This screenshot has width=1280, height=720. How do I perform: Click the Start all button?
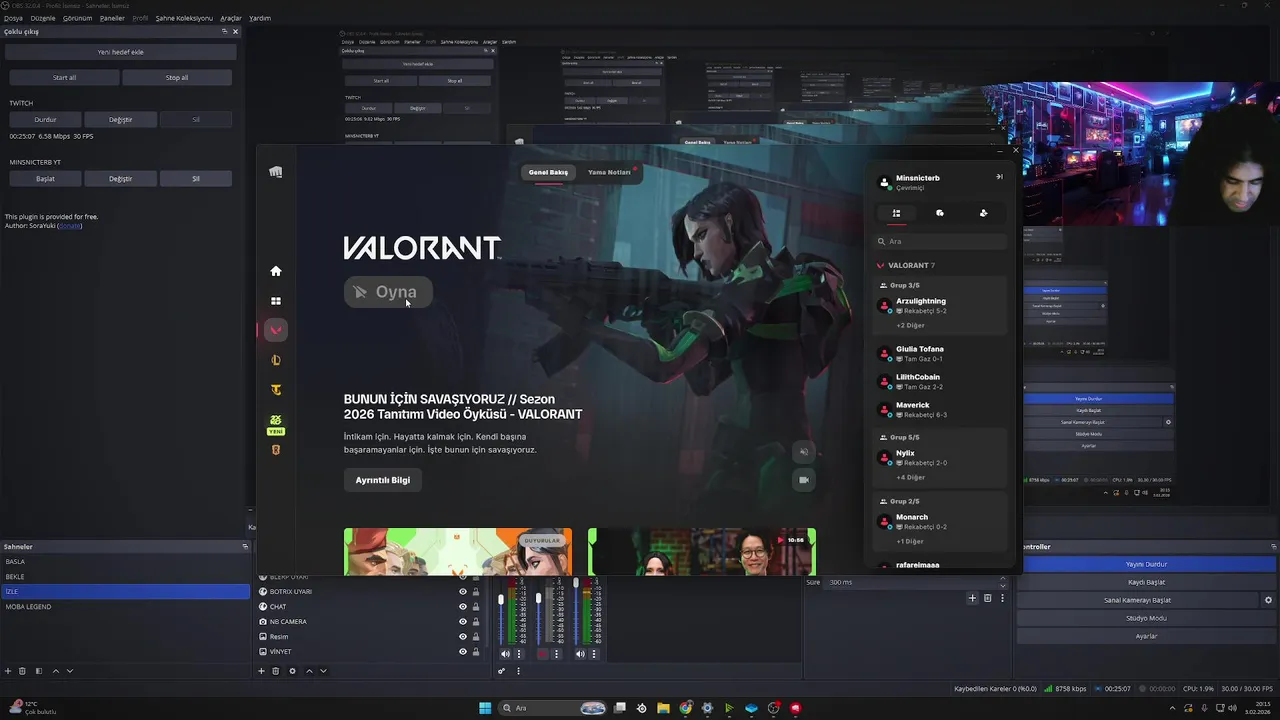point(64,77)
